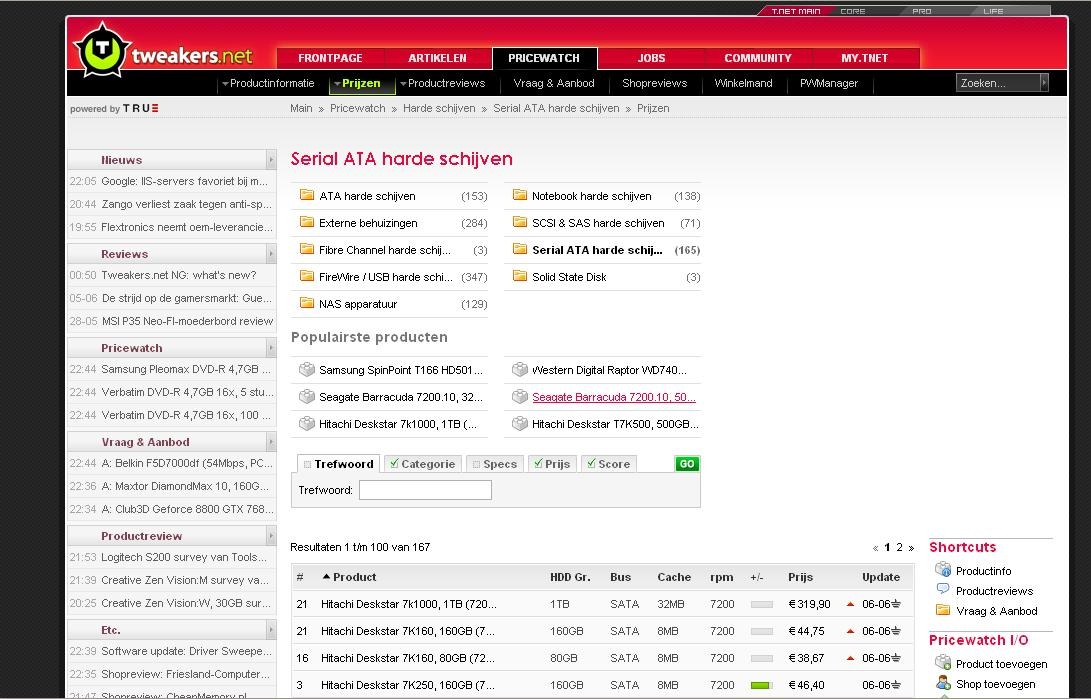Click the Seagate Barracuda 7200.10, 32 product icon
Screen dimensions: 1091x699
click(307, 396)
